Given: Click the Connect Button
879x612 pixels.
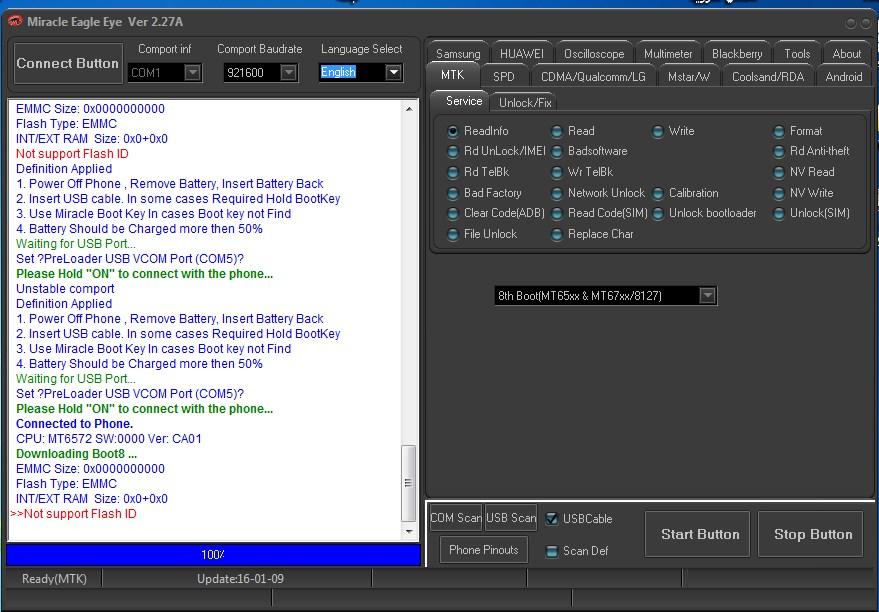Looking at the screenshot, I should [x=68, y=63].
